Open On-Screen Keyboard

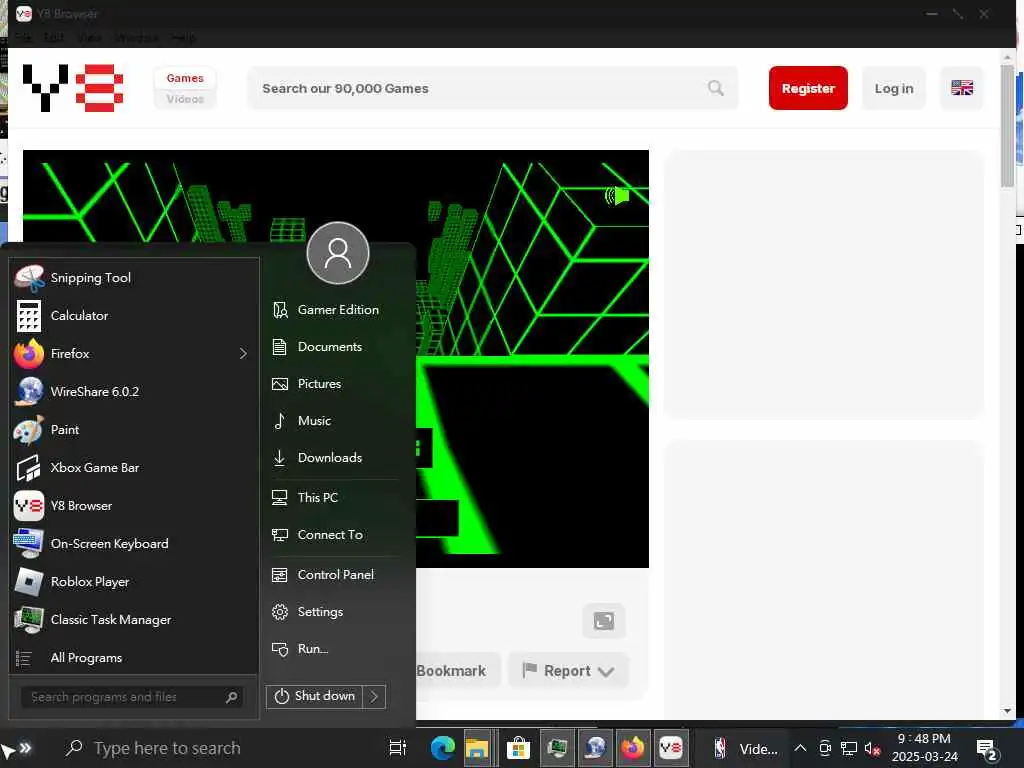pyautogui.click(x=134, y=543)
